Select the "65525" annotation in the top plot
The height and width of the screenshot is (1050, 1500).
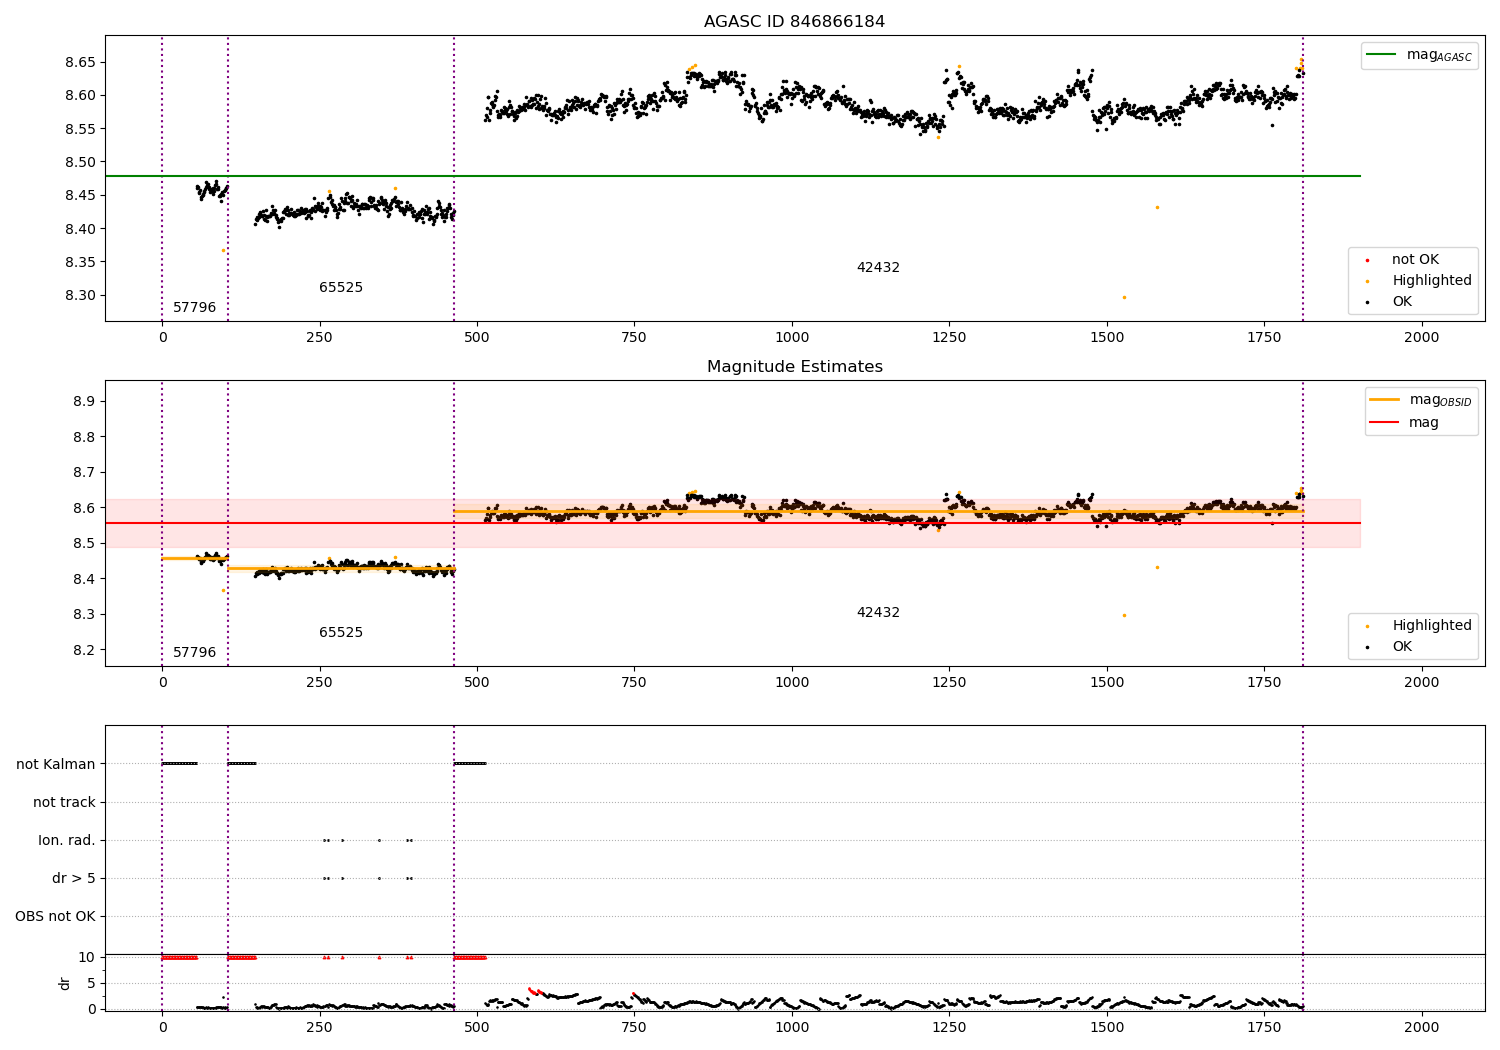pos(341,288)
